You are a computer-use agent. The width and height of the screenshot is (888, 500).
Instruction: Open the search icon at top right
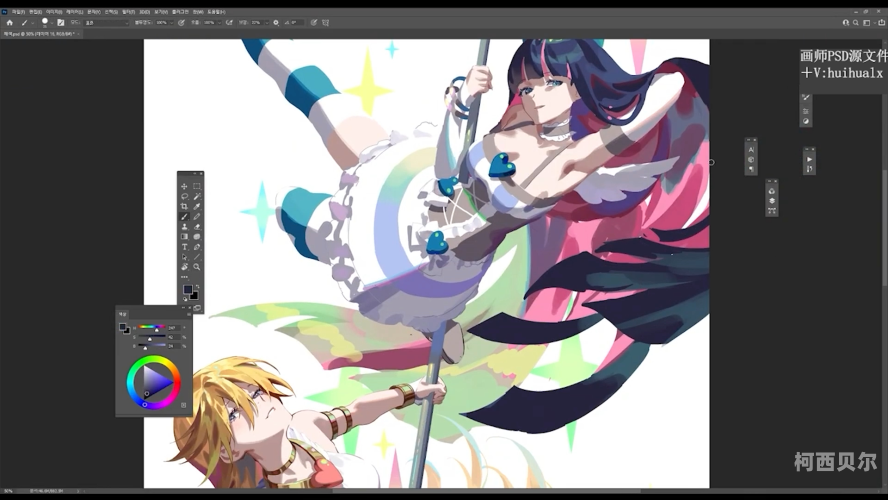pyautogui.click(x=856, y=23)
